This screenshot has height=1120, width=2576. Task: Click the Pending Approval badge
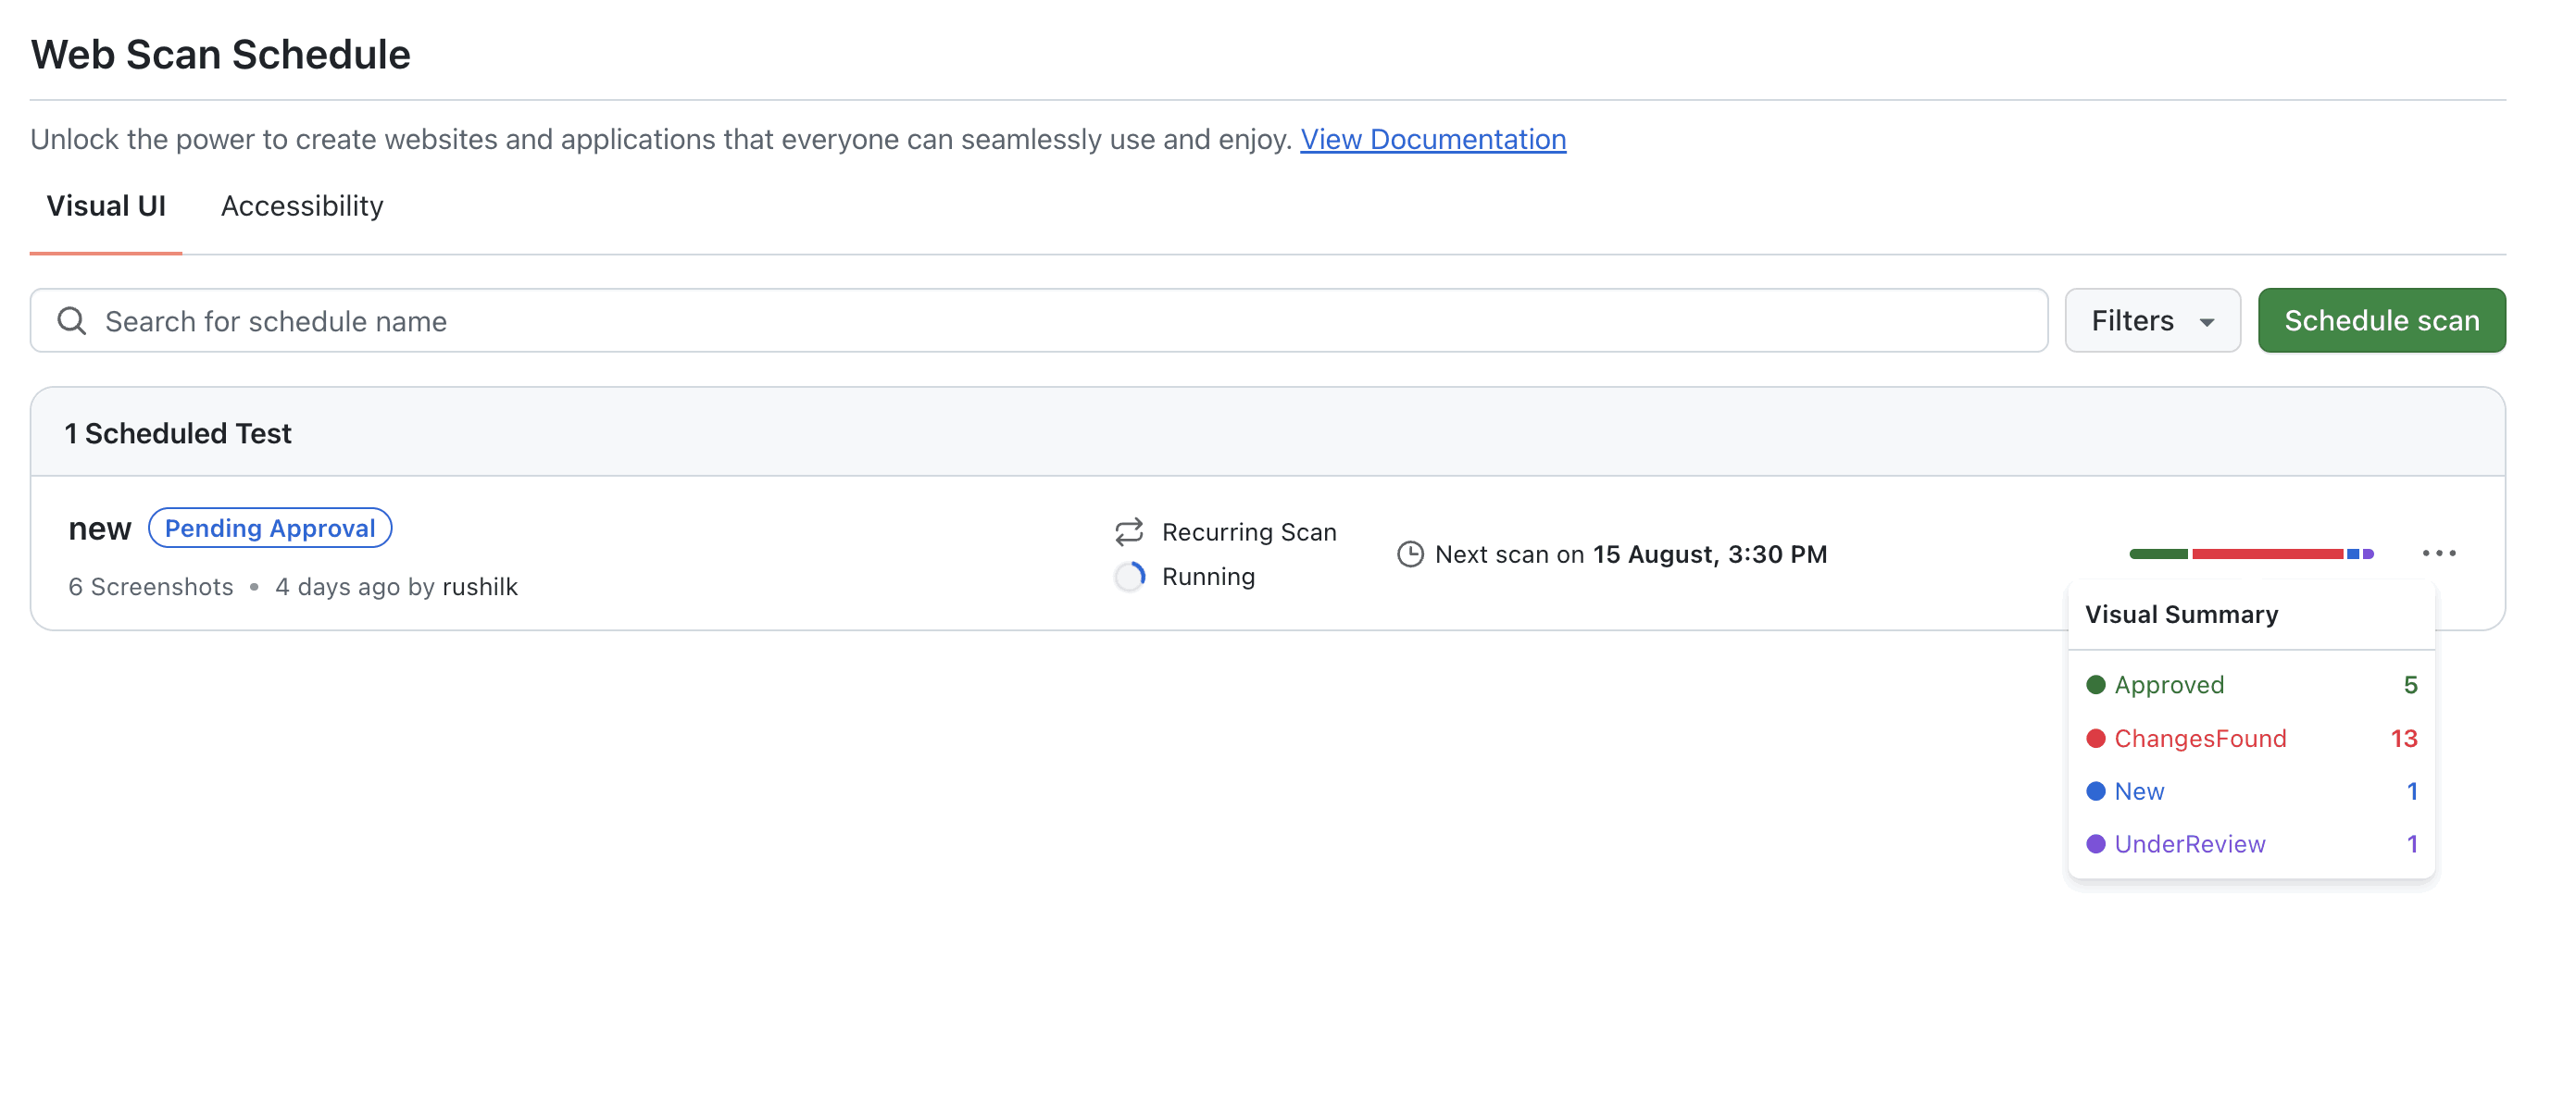point(270,528)
